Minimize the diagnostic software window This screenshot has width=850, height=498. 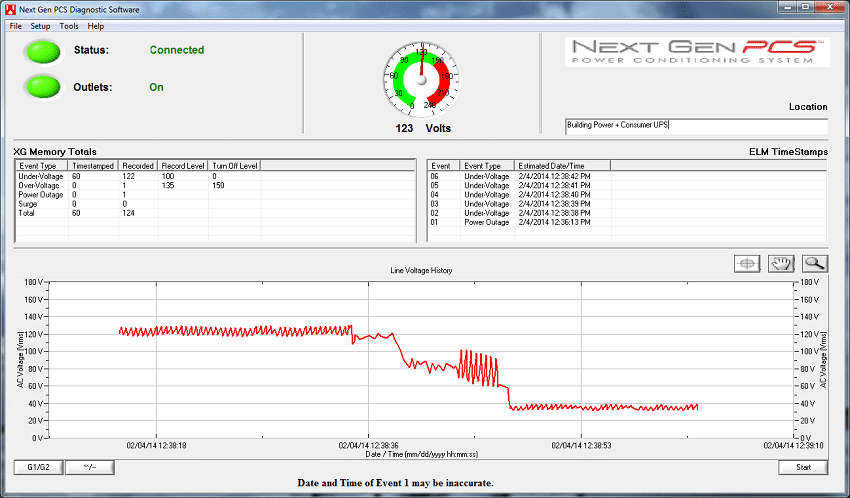[788, 7]
